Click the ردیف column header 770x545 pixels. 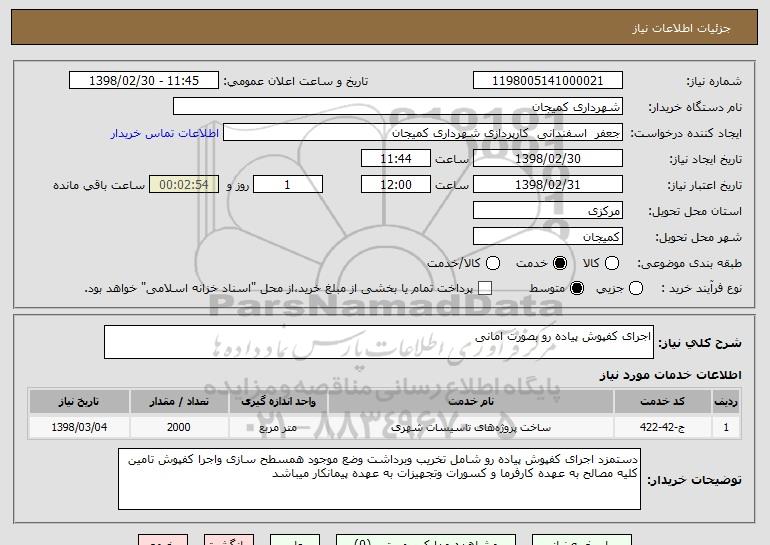coord(726,402)
